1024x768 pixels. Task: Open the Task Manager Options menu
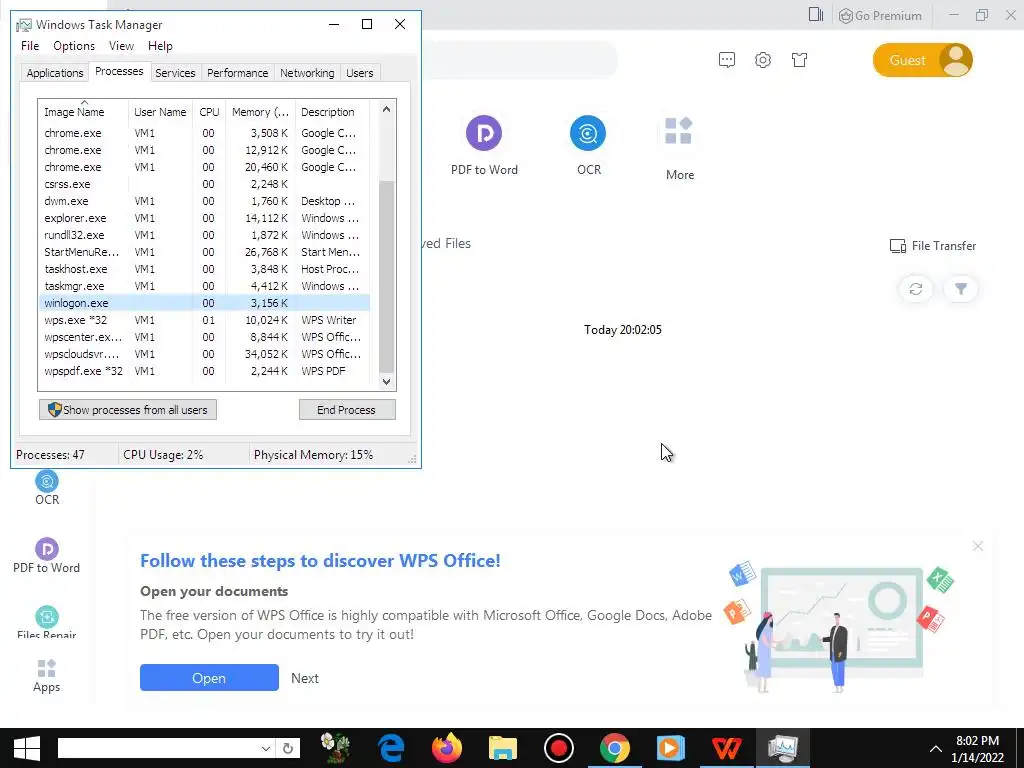click(x=74, y=46)
